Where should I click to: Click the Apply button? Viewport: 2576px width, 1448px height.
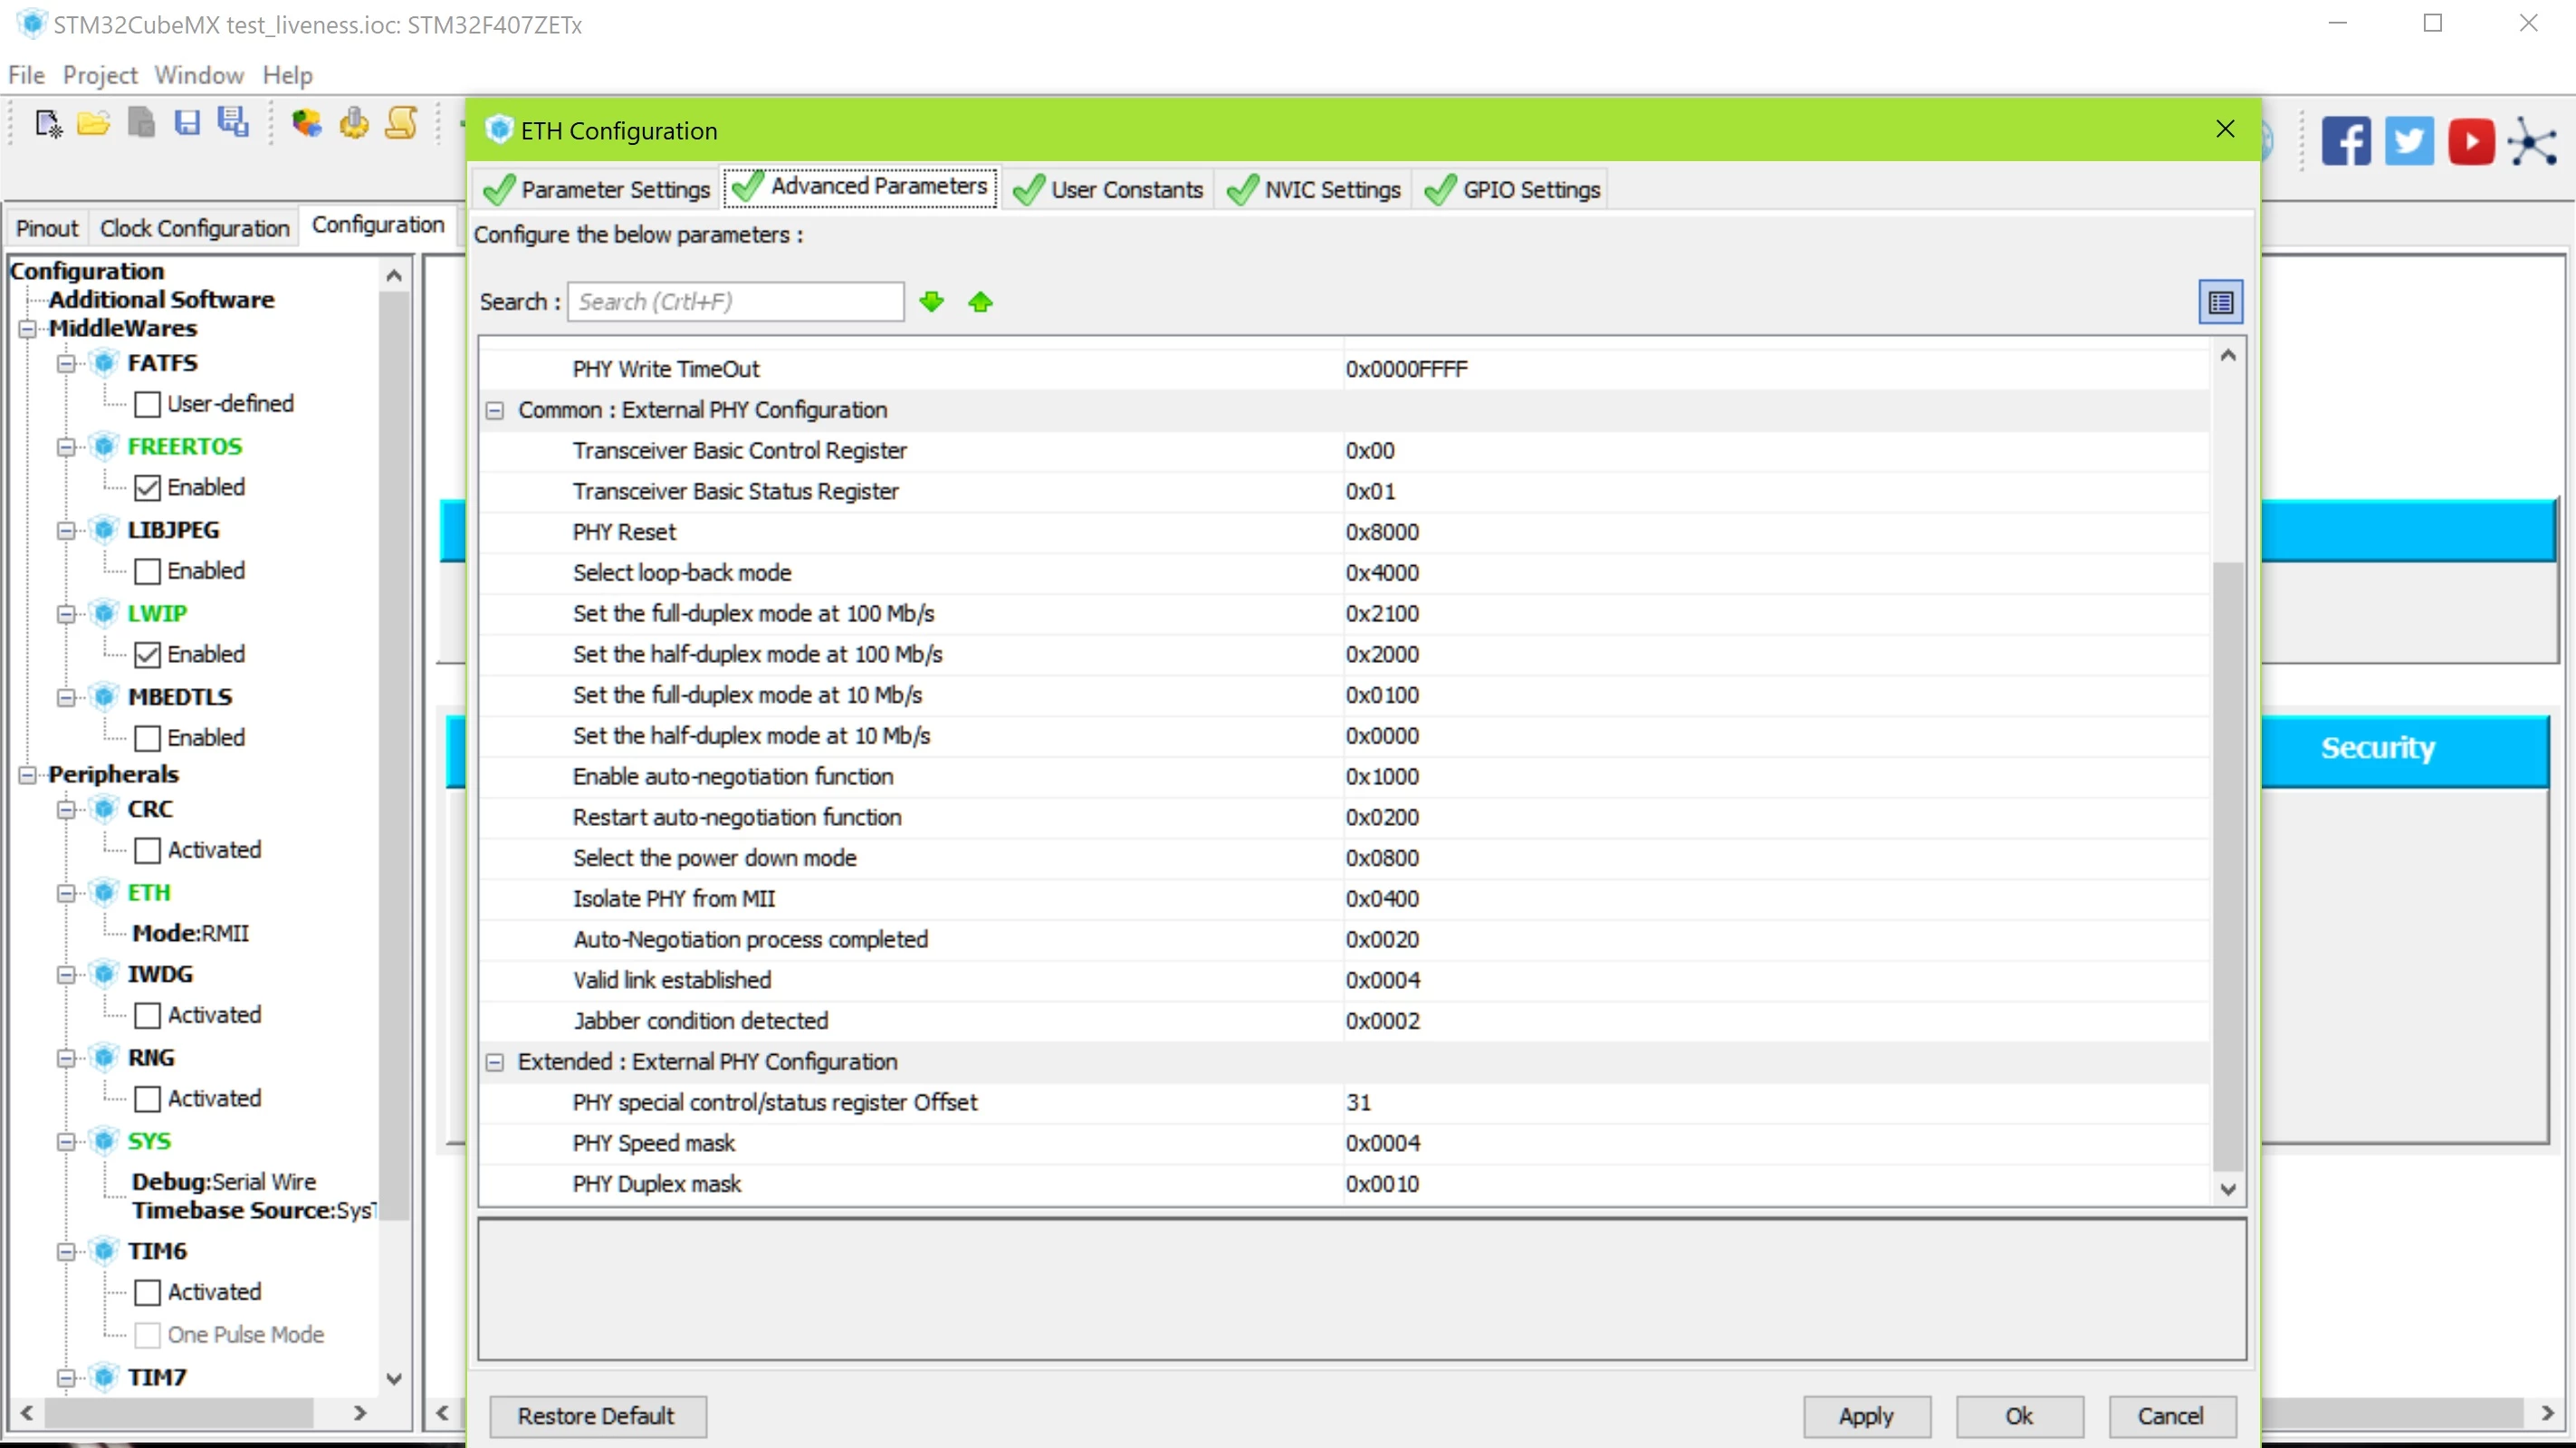(1866, 1416)
